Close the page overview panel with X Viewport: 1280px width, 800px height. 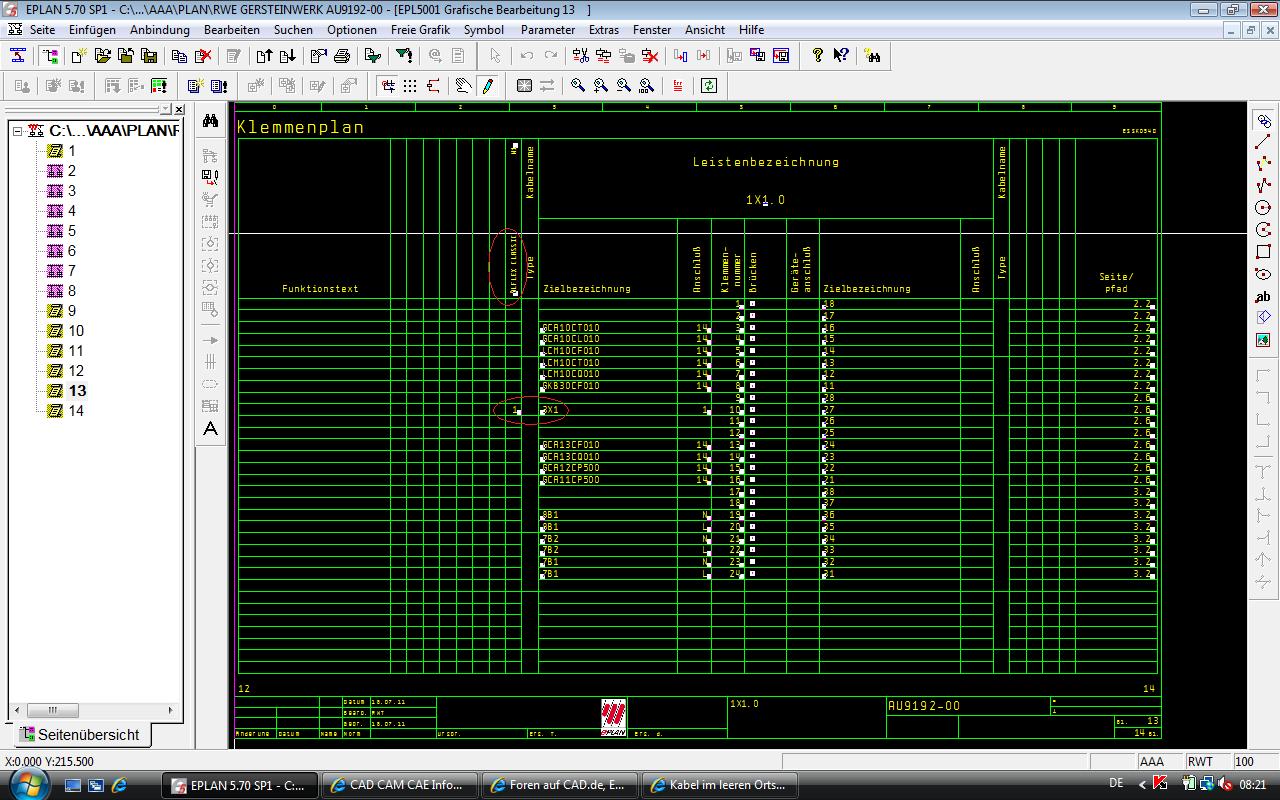pos(179,109)
